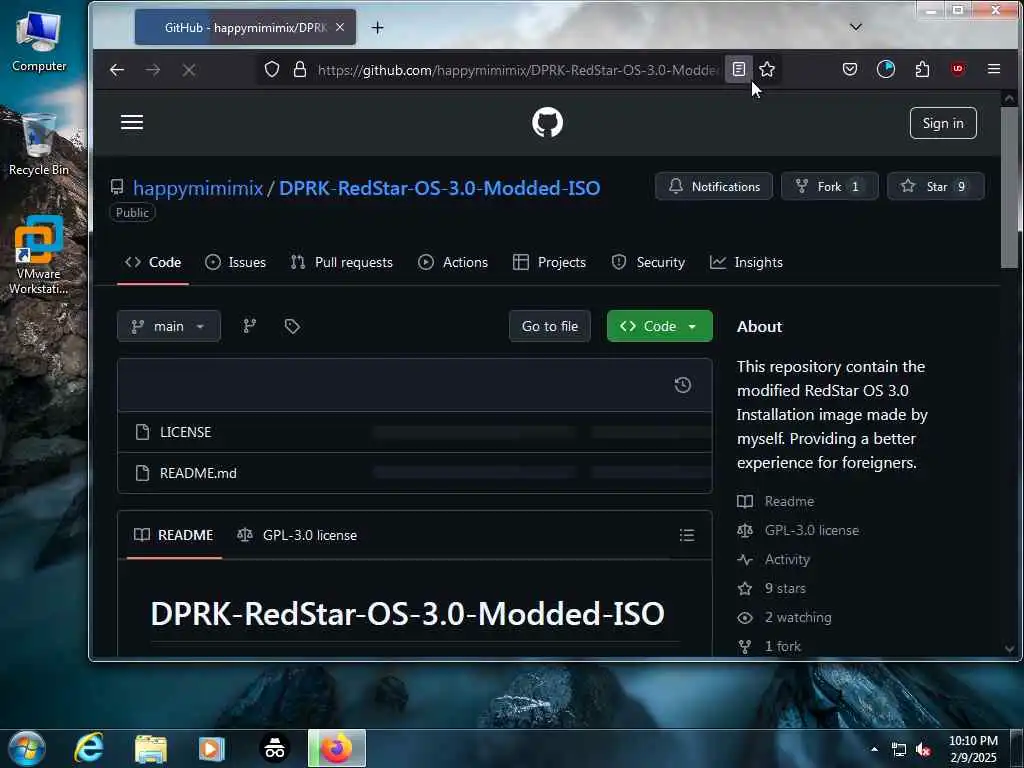Select the VMware Workstation desktop shortcut
The image size is (1024, 768).
pyautogui.click(x=39, y=255)
